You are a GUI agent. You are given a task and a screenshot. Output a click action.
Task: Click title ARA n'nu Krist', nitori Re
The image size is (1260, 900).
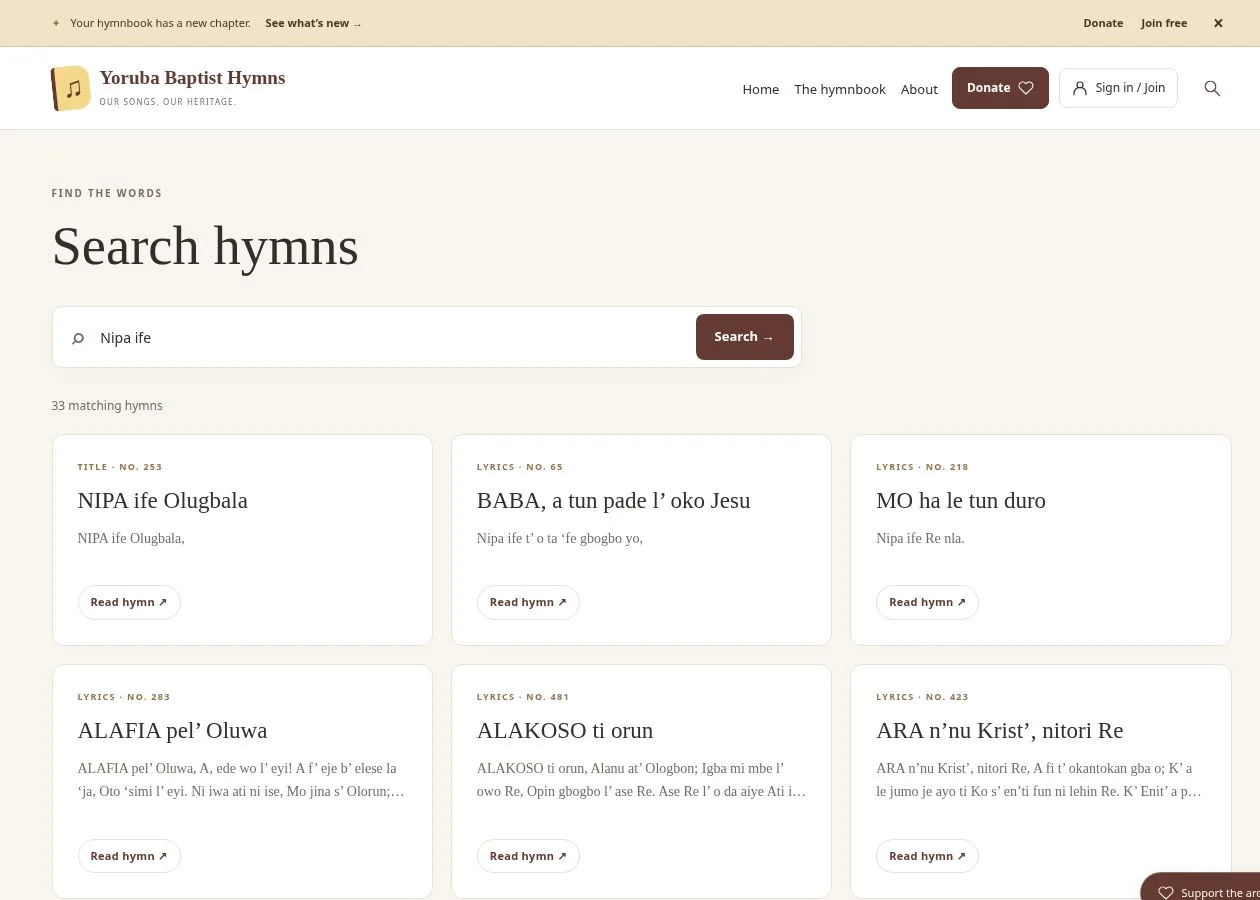pyautogui.click(x=1000, y=731)
